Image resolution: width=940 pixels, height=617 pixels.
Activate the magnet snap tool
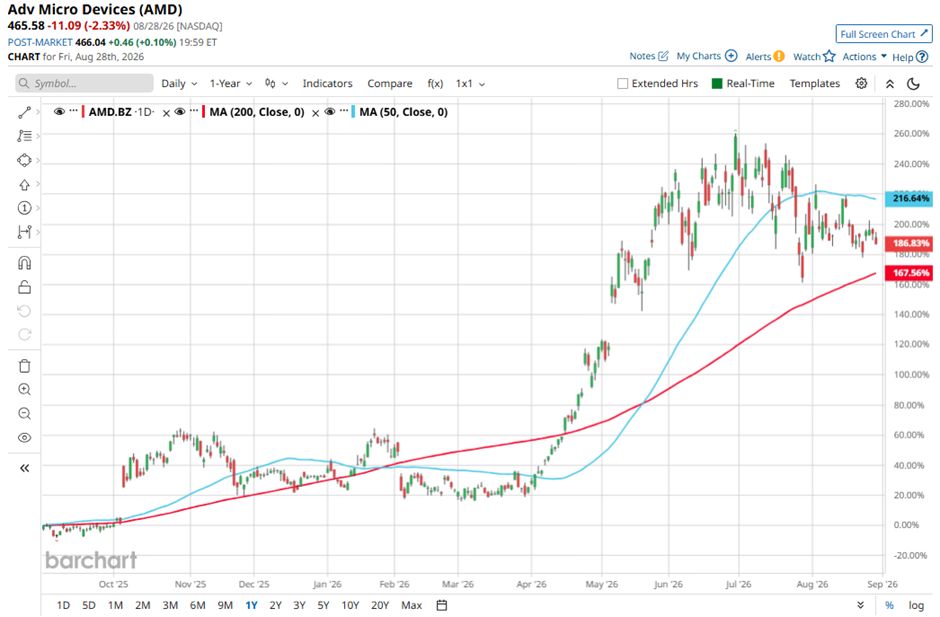pos(25,263)
